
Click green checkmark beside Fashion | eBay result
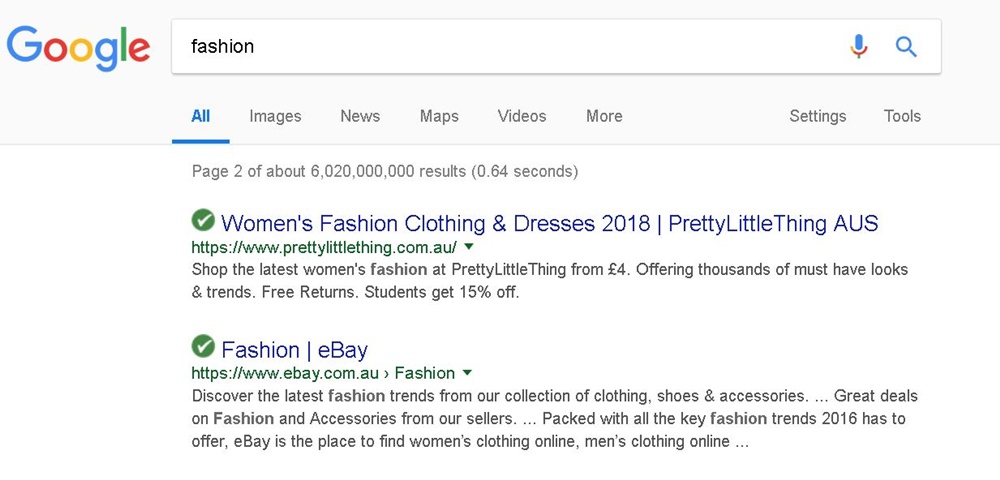[203, 347]
